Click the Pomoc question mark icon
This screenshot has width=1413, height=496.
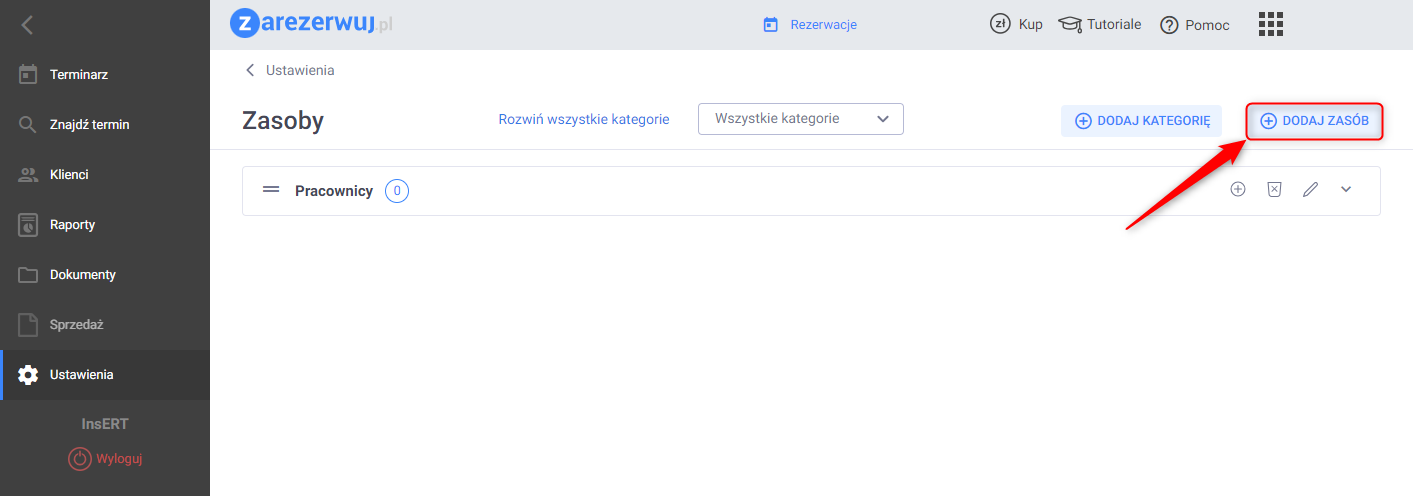click(x=1169, y=26)
